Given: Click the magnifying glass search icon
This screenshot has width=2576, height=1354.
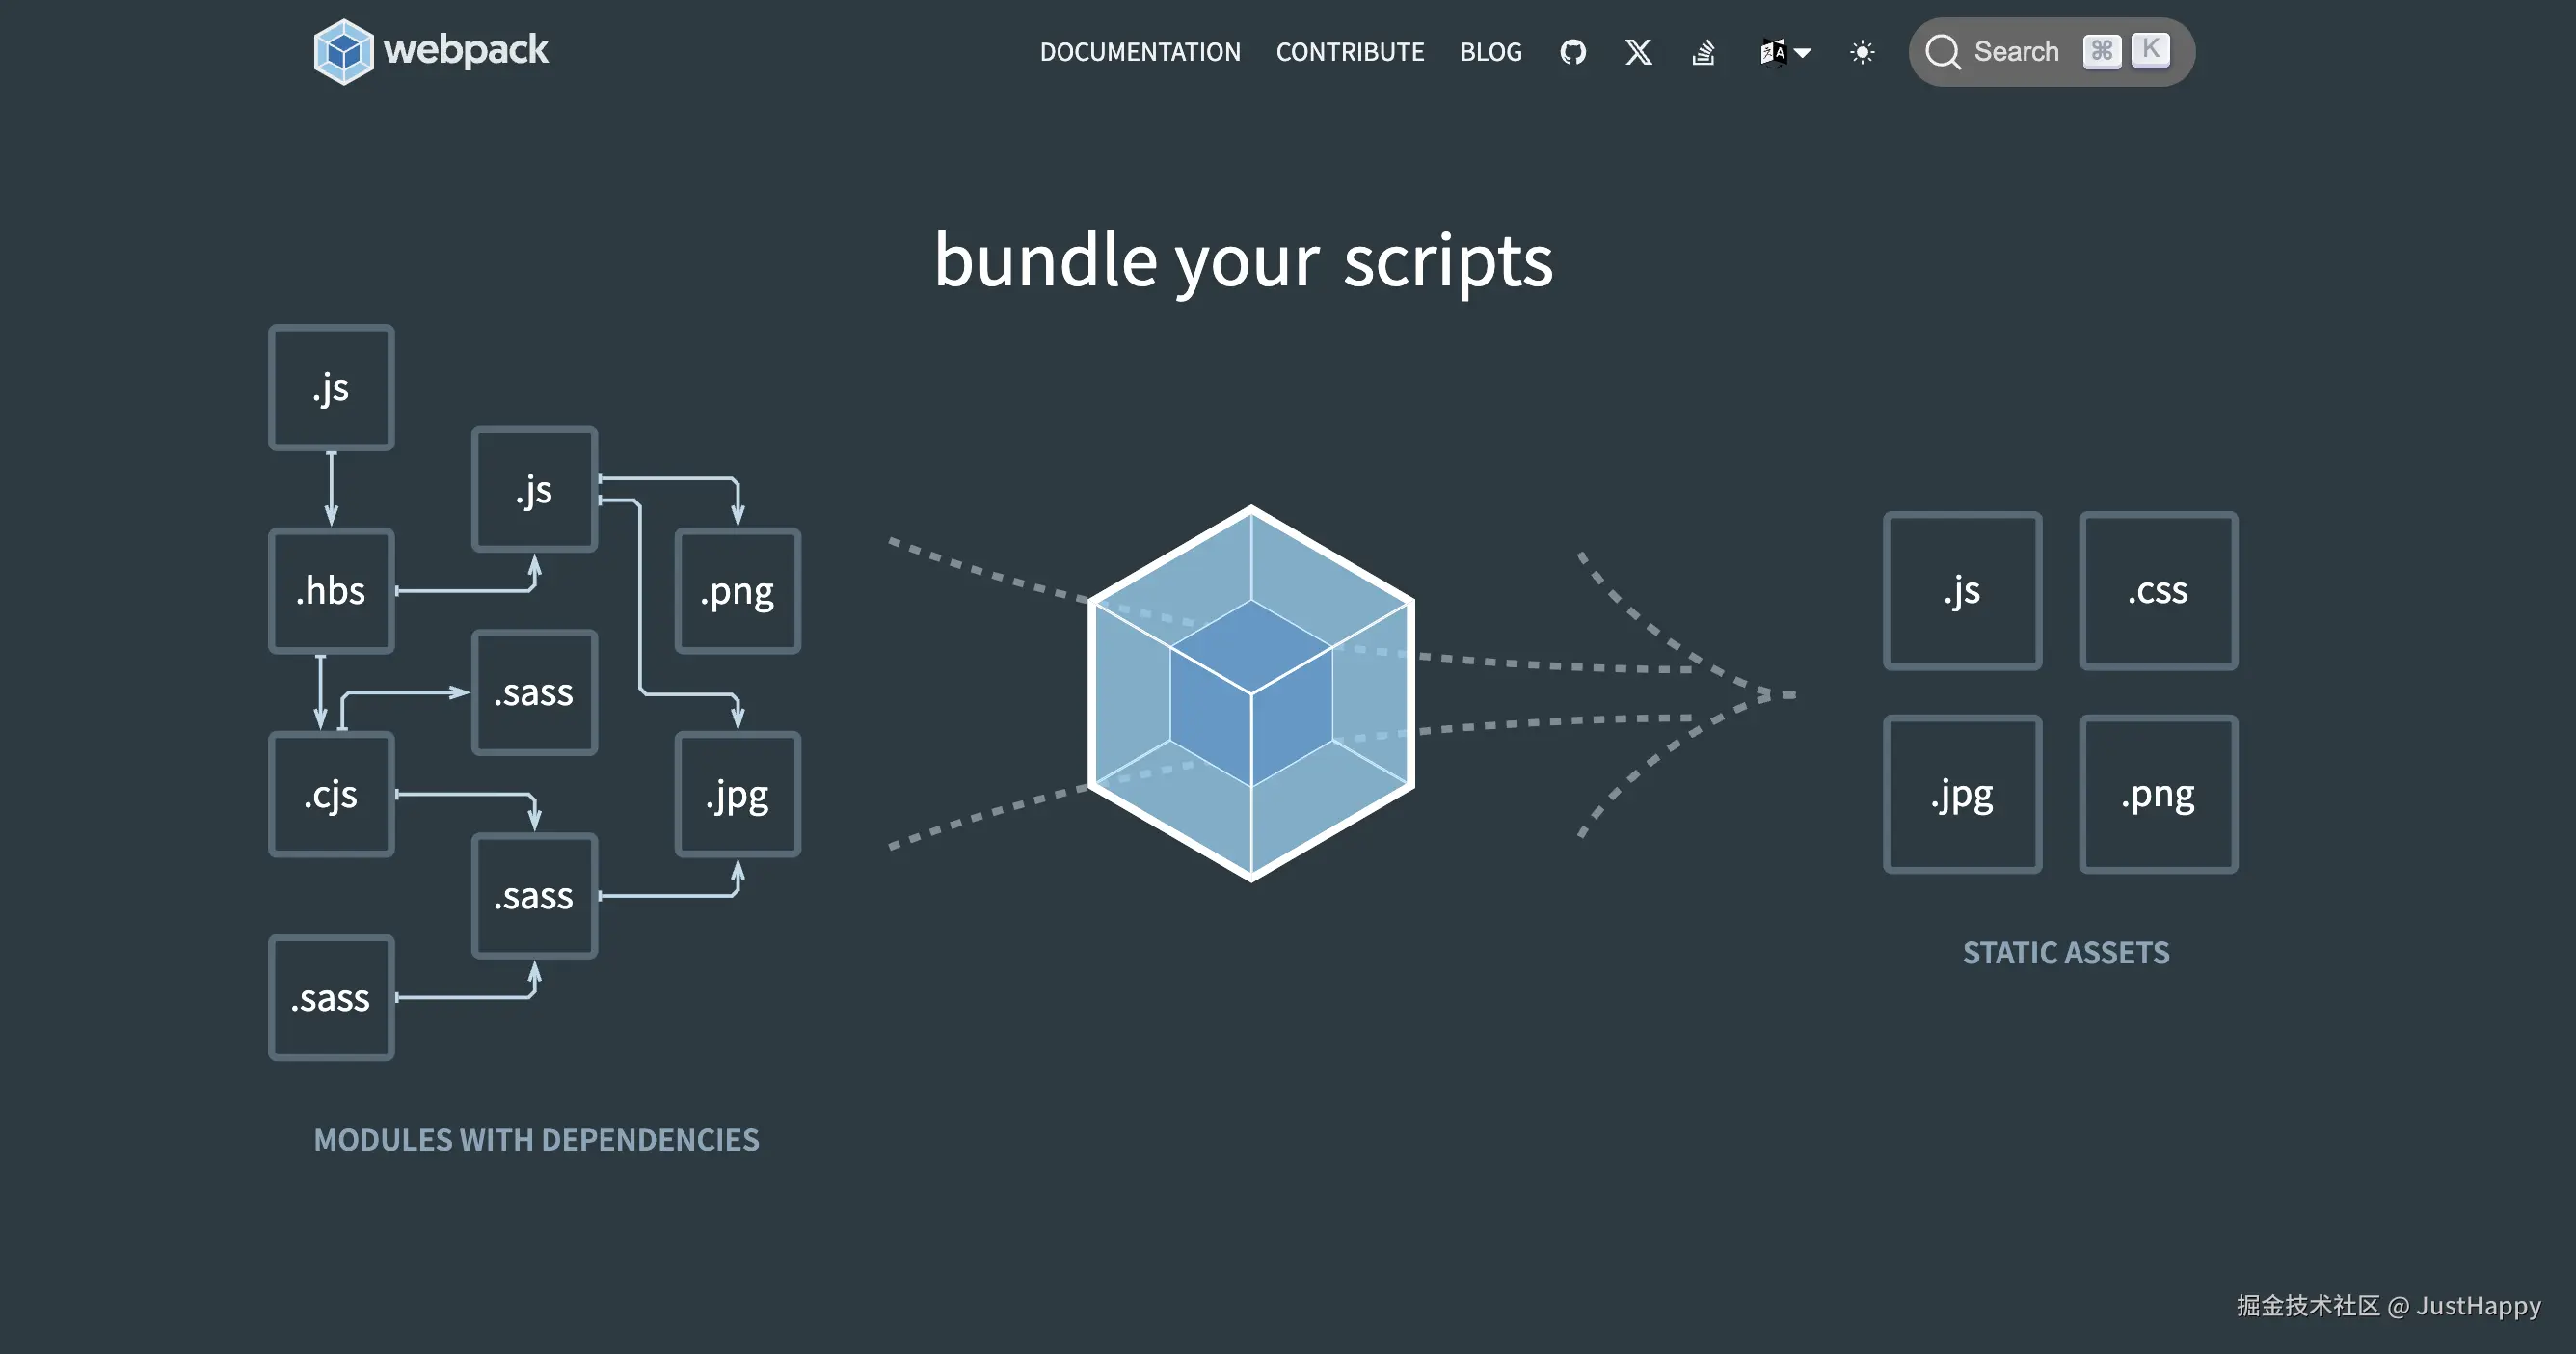Looking at the screenshot, I should point(1942,52).
